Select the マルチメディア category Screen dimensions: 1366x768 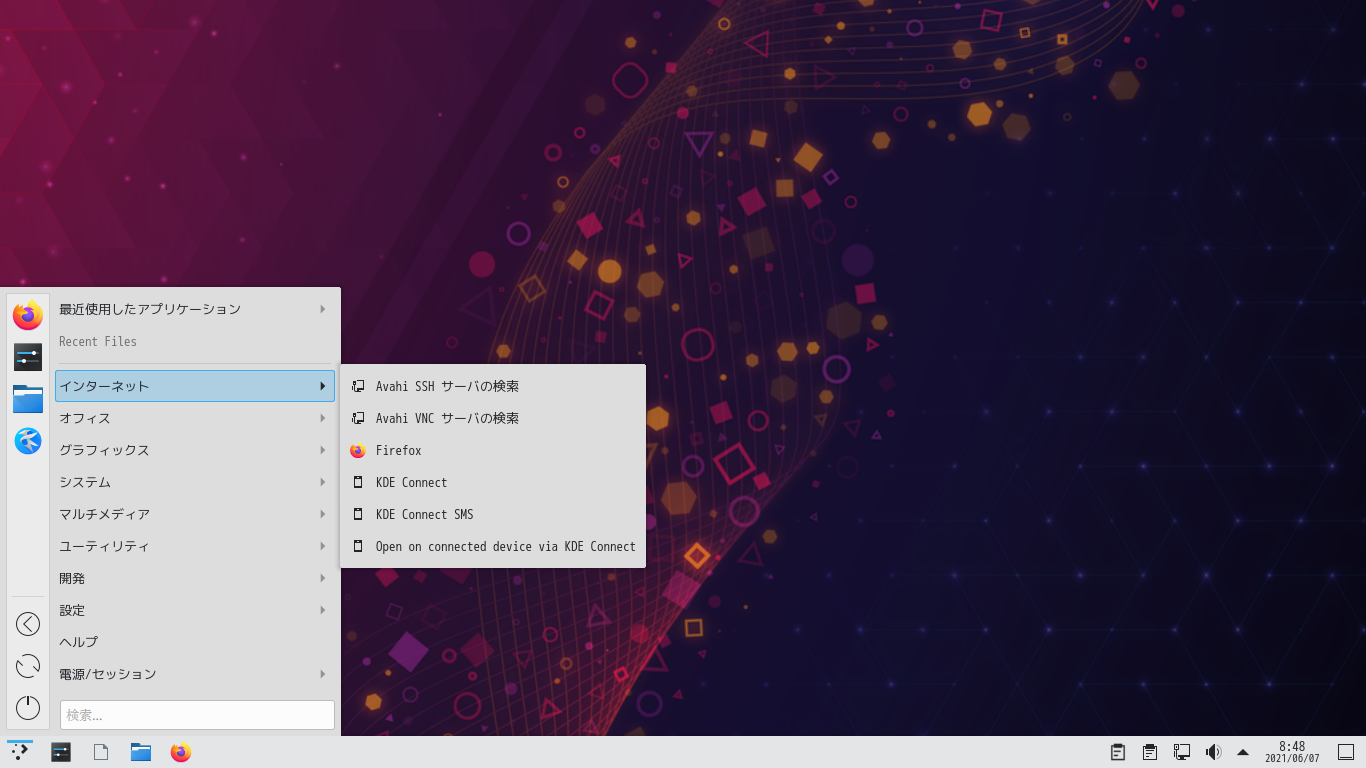[195, 514]
